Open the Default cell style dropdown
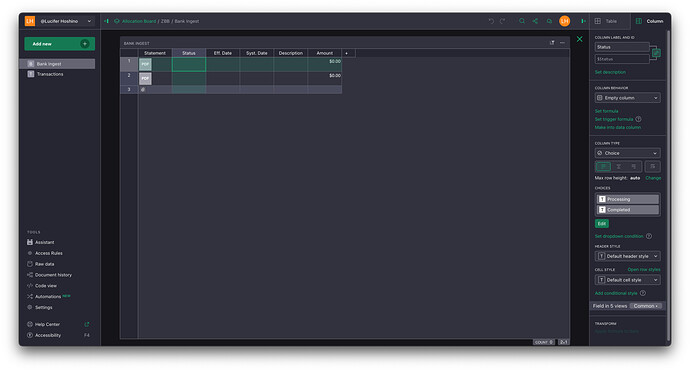 [x=628, y=280]
